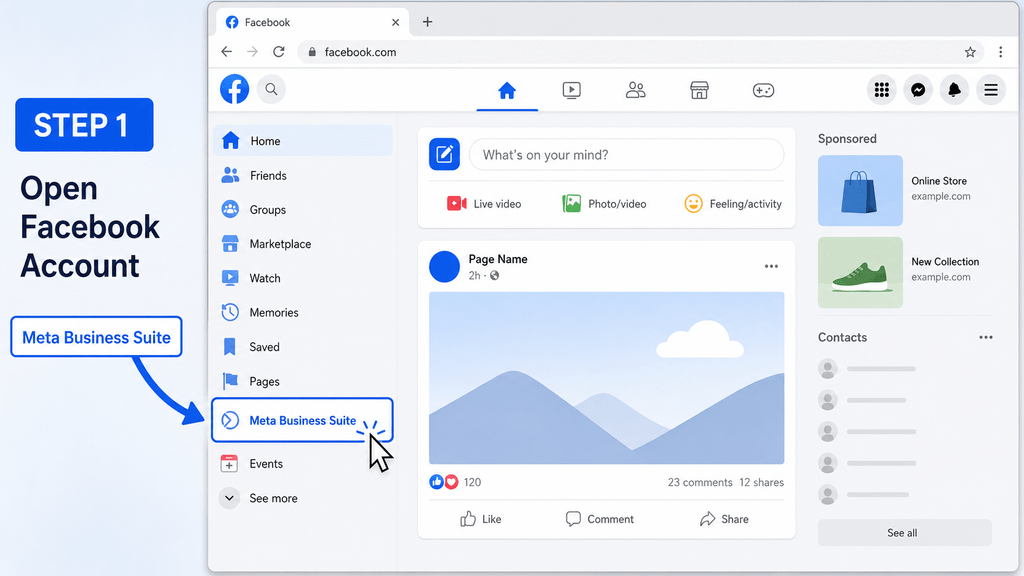Screen dimensions: 1024x576
Task: Open Messenger chat icon
Action: (x=918, y=89)
